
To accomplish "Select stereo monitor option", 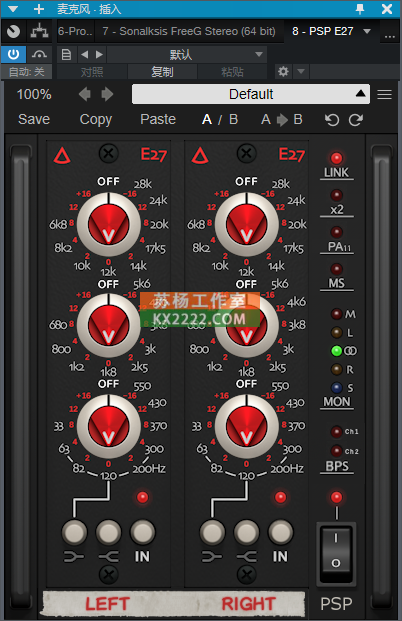I will (x=336, y=351).
